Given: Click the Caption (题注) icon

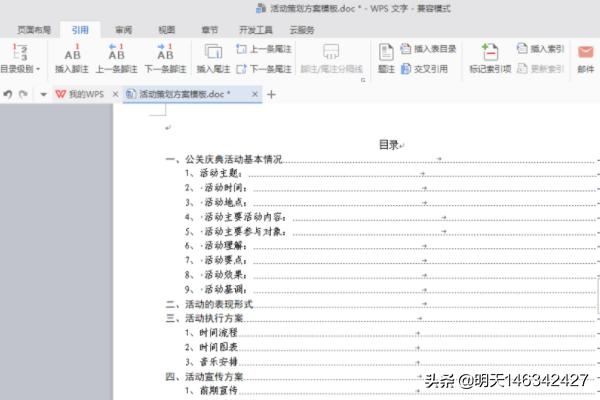Looking at the screenshot, I should 387,57.
